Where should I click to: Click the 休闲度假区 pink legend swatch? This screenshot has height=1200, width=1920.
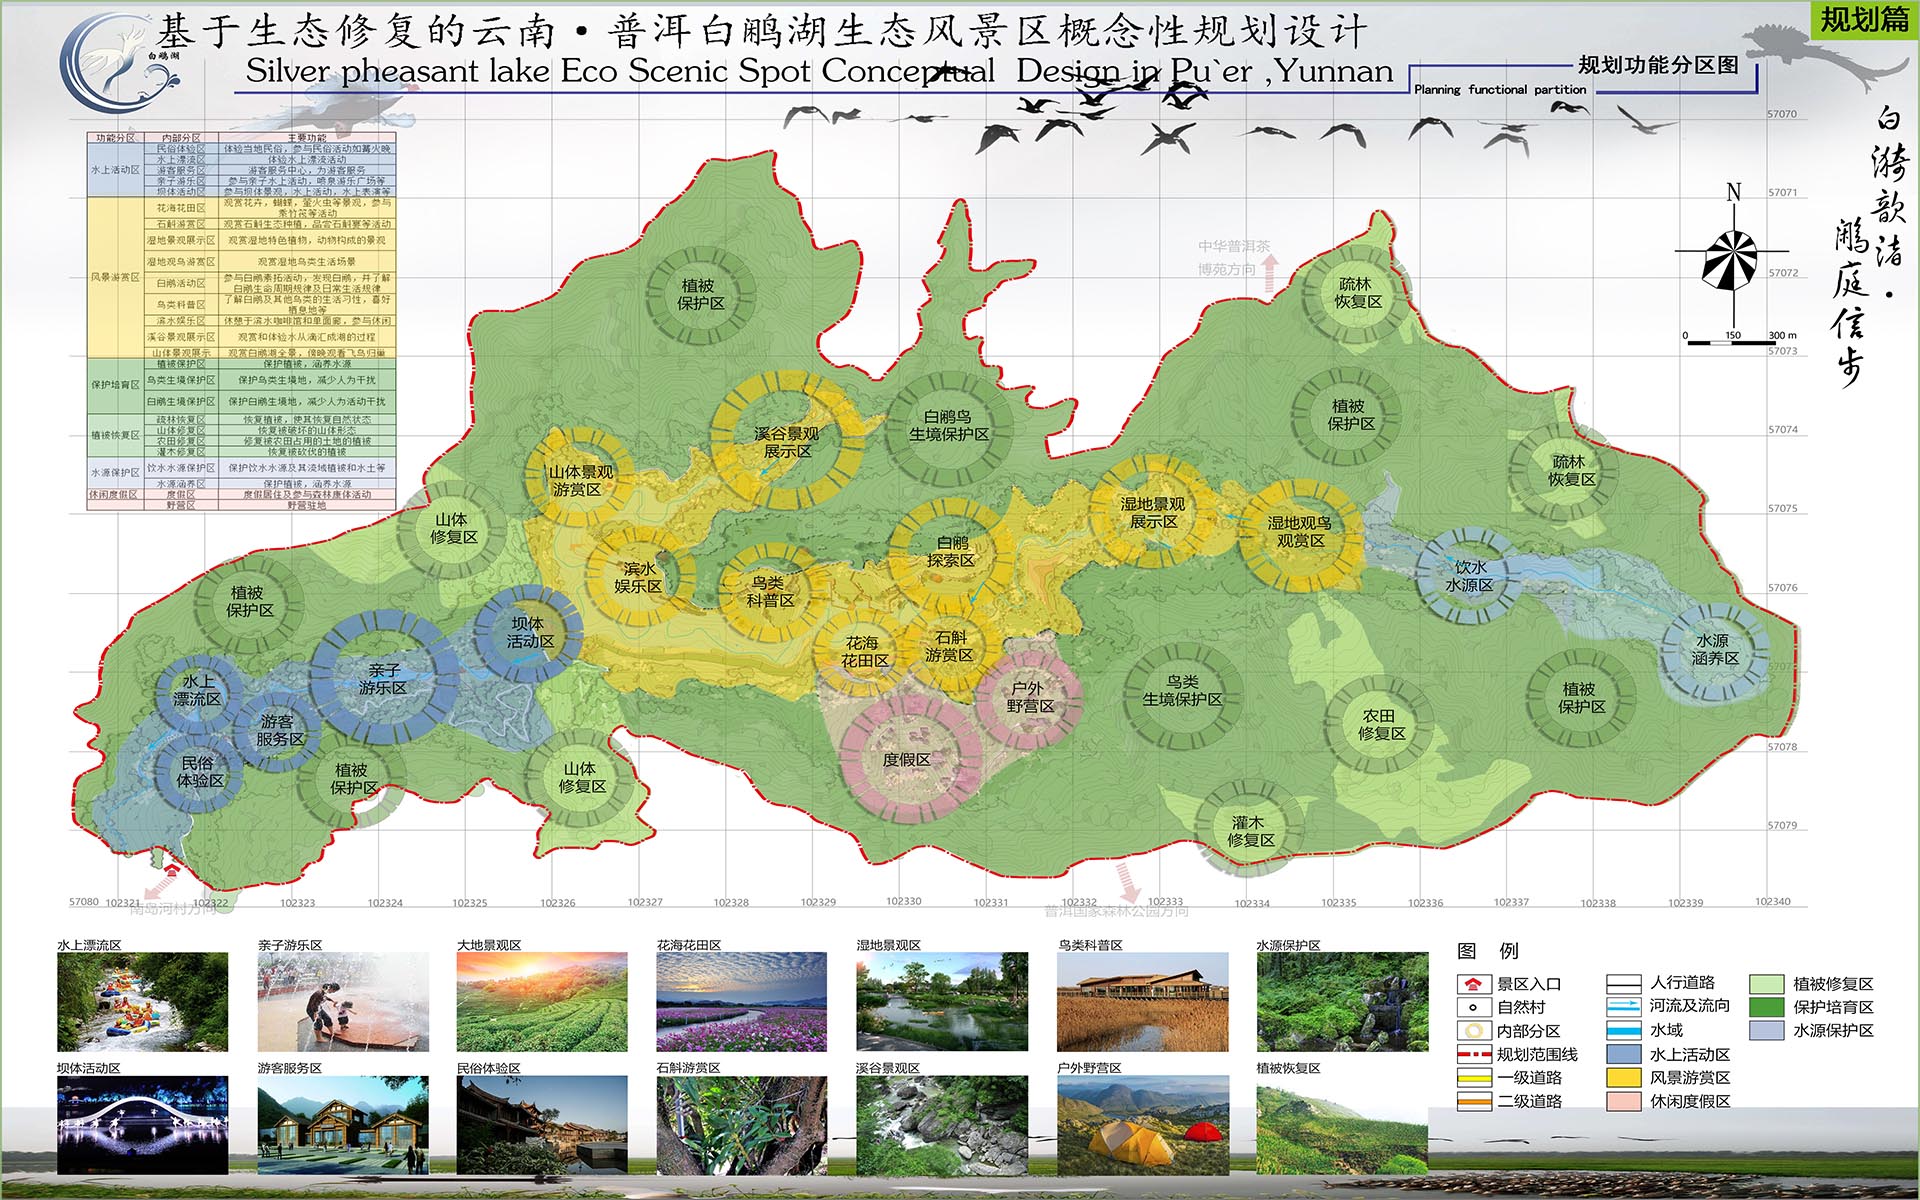click(x=1624, y=1101)
